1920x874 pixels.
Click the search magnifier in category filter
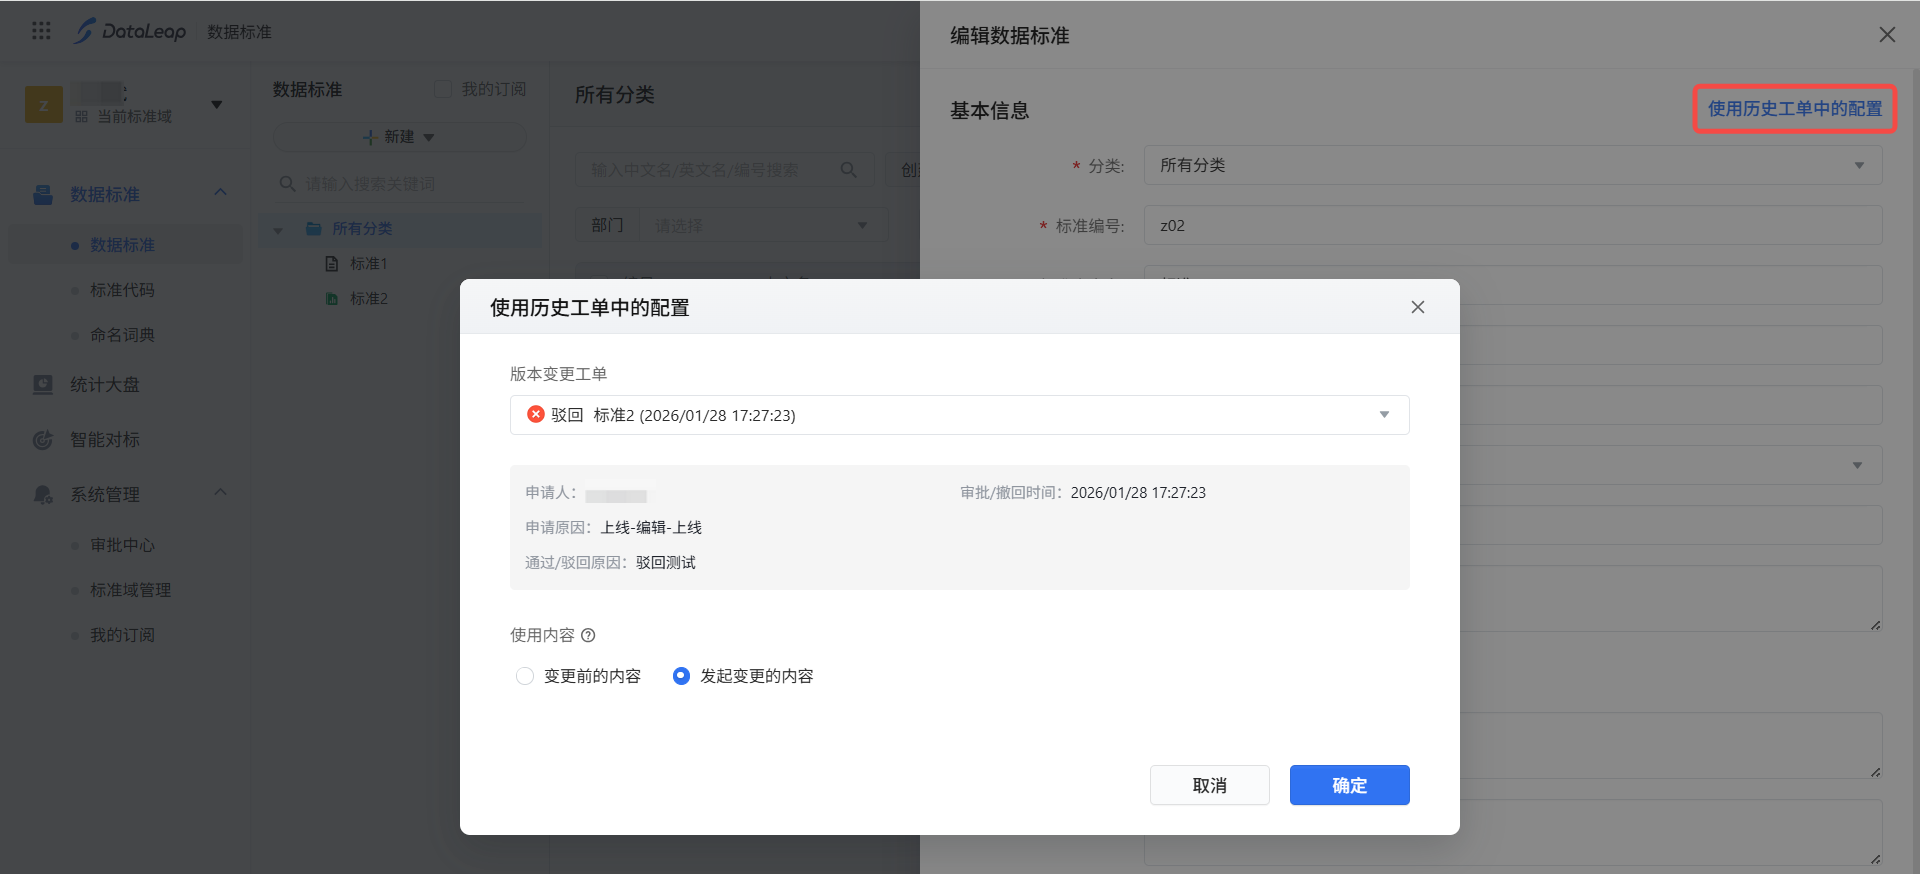(x=848, y=170)
